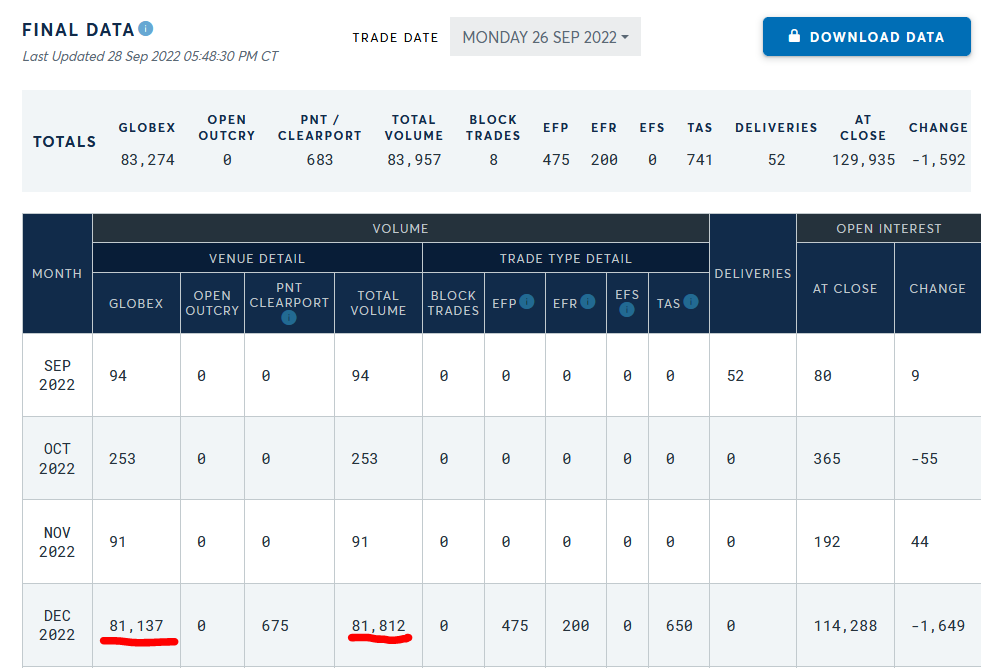Viewport: 981px width, 668px height.
Task: Open the Trade Date dropdown showing Monday 26 Sep 2022
Action: (545, 37)
